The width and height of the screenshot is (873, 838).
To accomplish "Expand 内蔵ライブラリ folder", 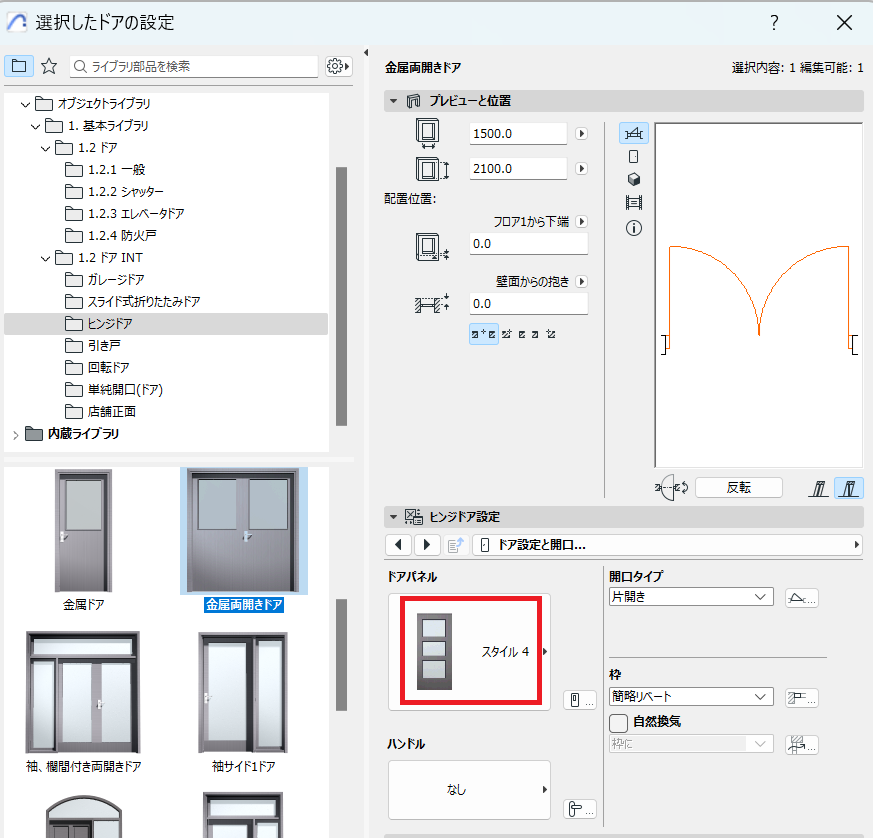I will (x=16, y=434).
